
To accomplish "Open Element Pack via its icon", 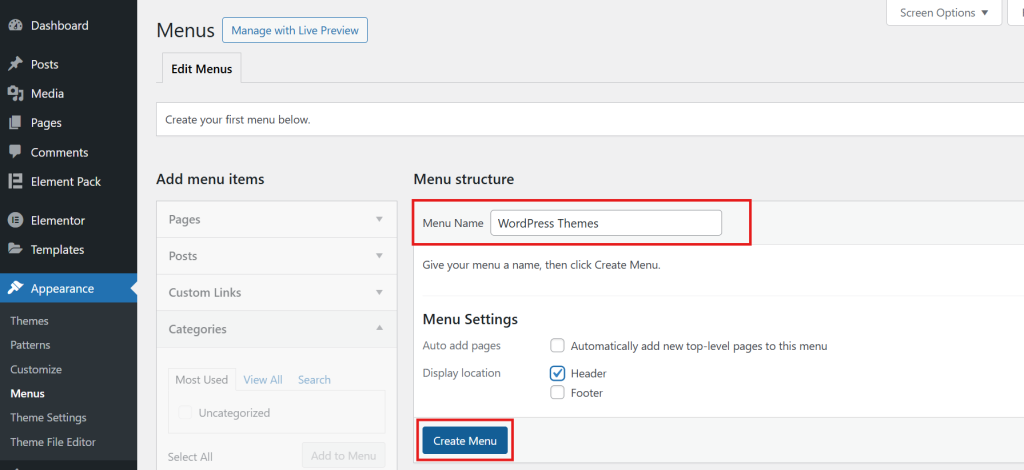I will [x=15, y=181].
